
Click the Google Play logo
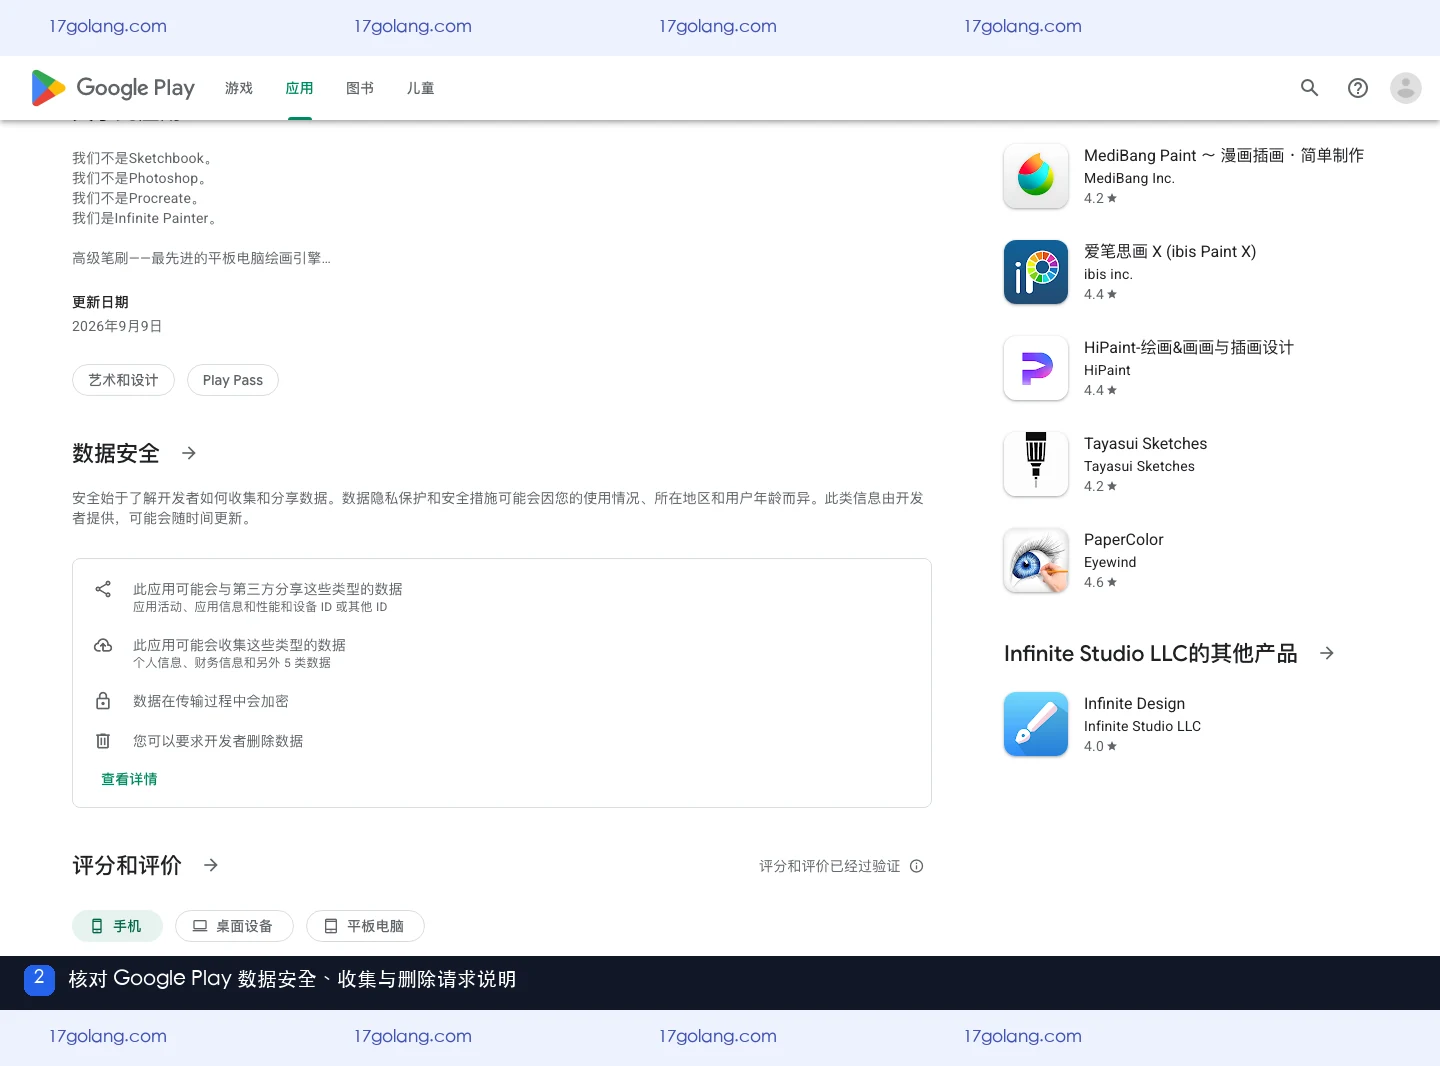pos(113,88)
